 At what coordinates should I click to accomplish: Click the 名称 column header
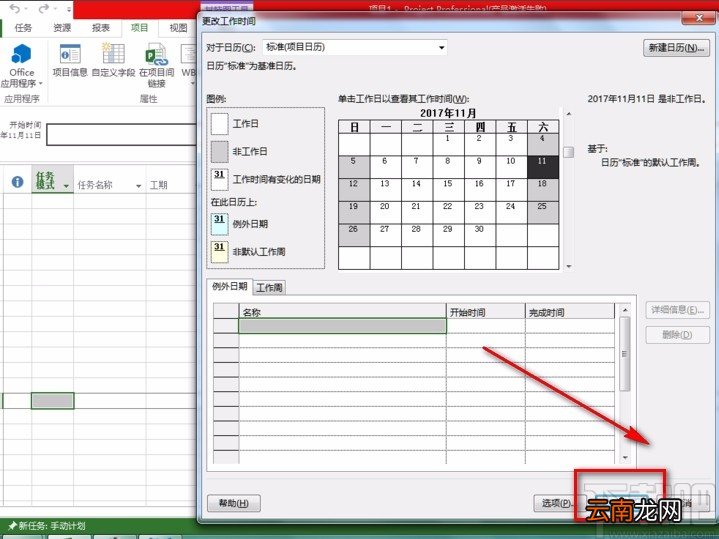tap(342, 311)
